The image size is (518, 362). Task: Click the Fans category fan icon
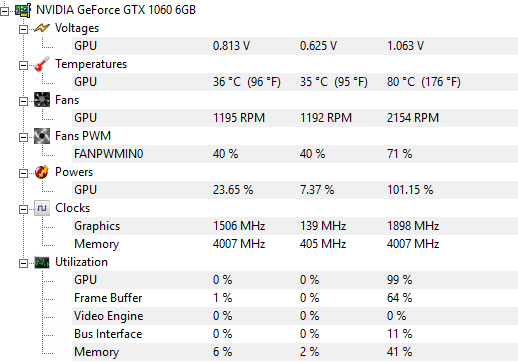point(42,100)
